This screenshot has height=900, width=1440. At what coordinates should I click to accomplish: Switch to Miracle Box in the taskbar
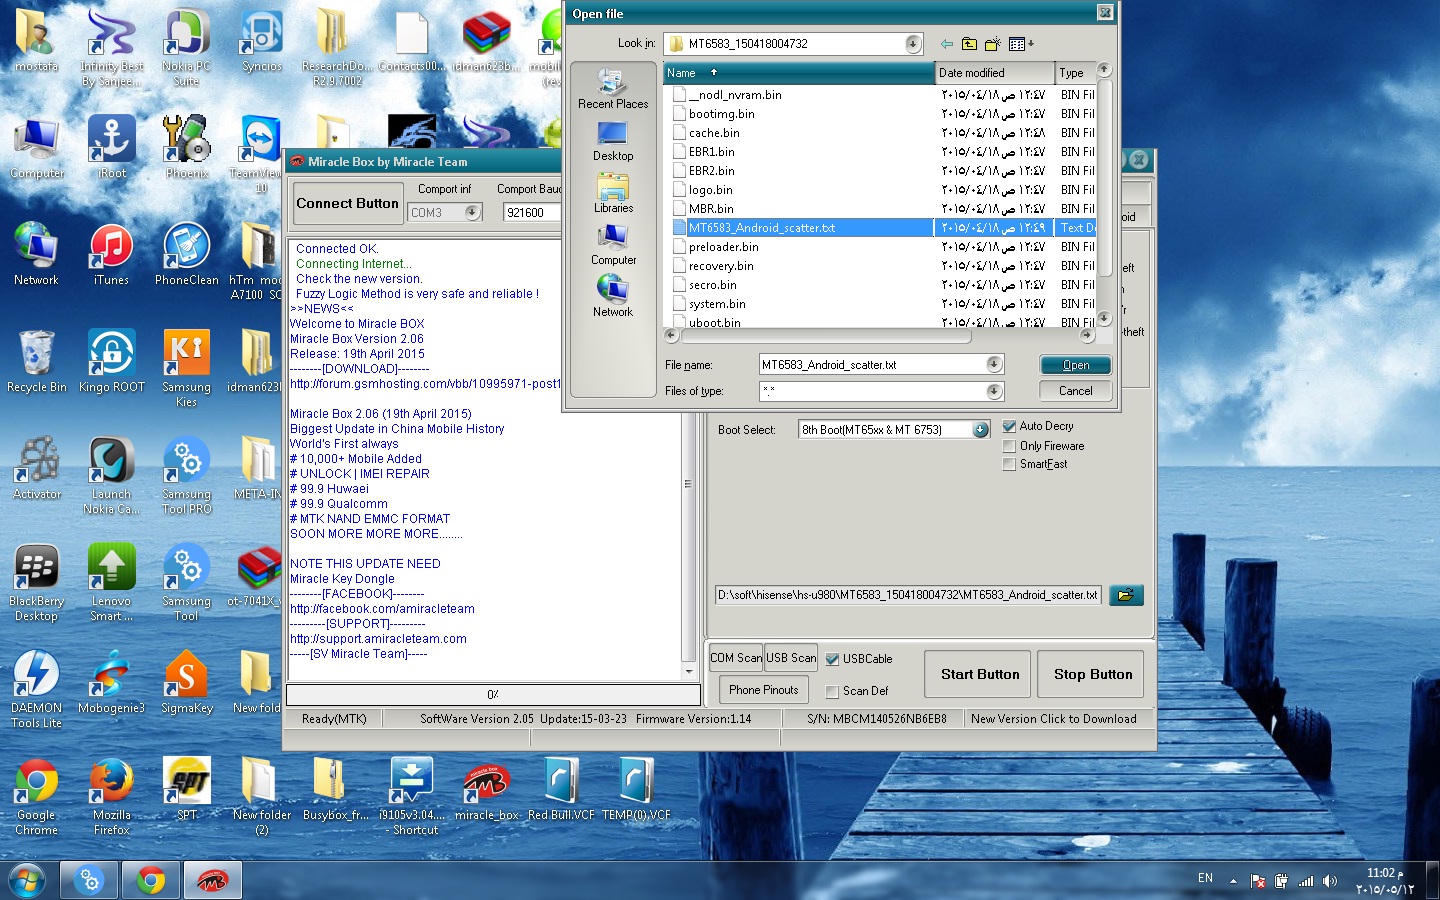coord(213,881)
